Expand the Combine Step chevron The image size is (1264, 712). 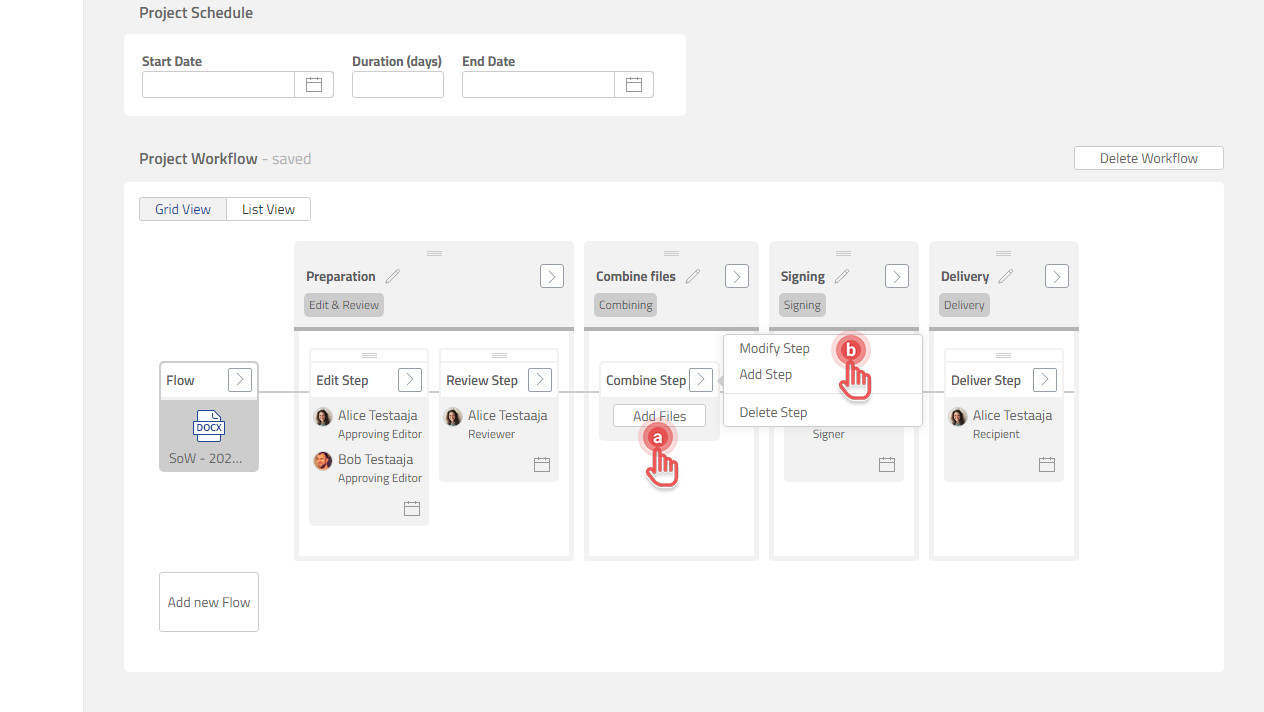pyautogui.click(x=701, y=379)
